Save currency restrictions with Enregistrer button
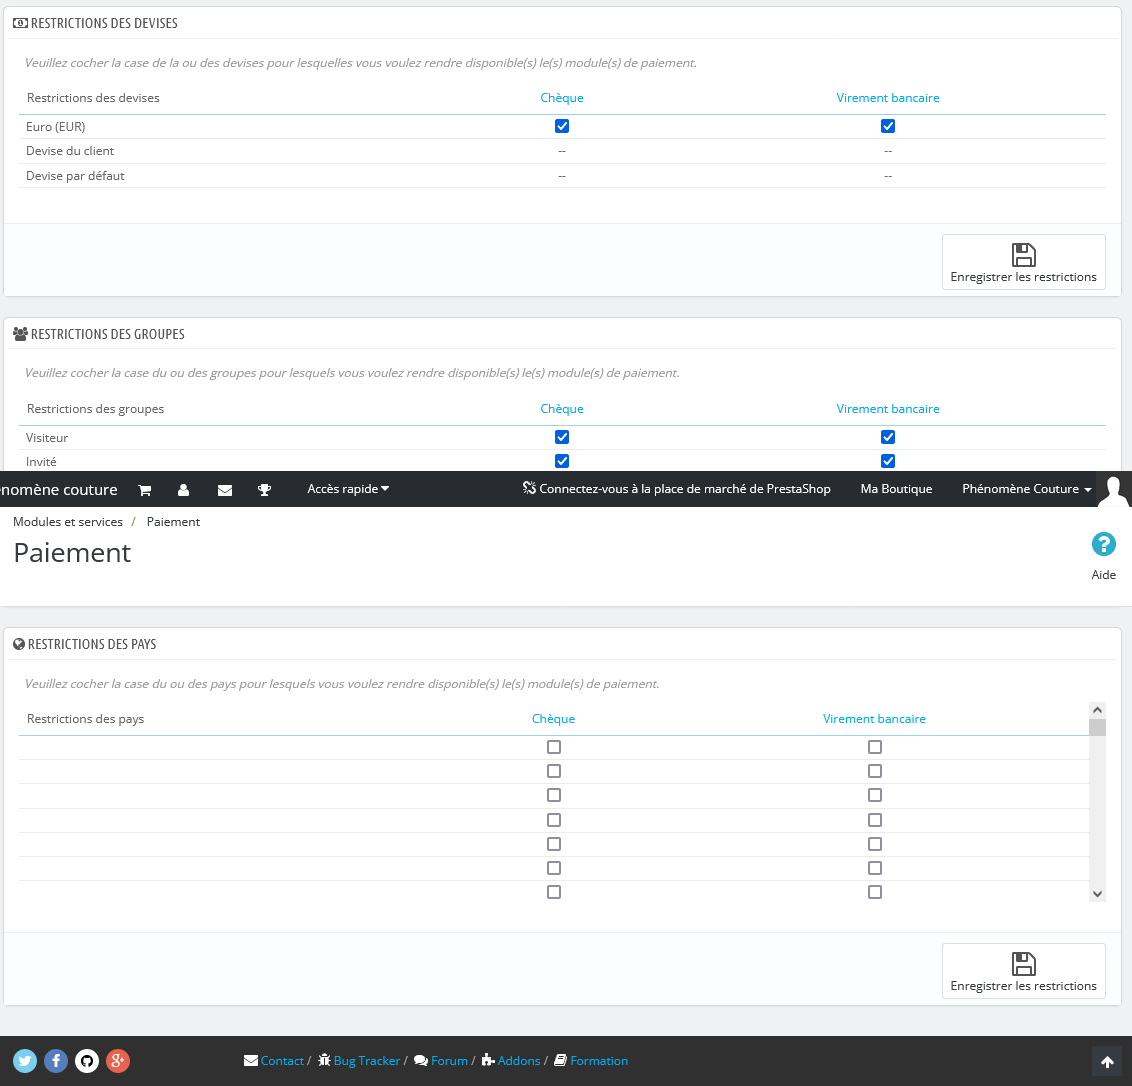The width and height of the screenshot is (1132, 1086). pos(1023,262)
